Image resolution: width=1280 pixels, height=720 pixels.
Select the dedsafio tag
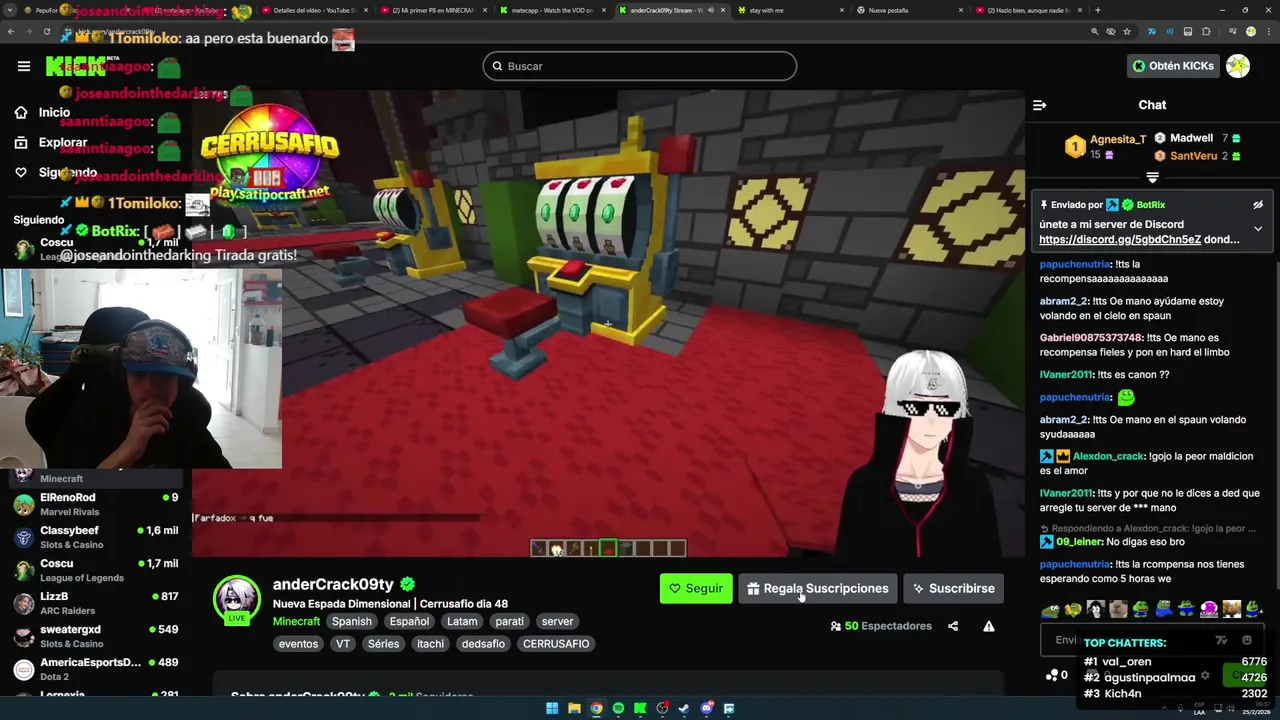pyautogui.click(x=483, y=644)
